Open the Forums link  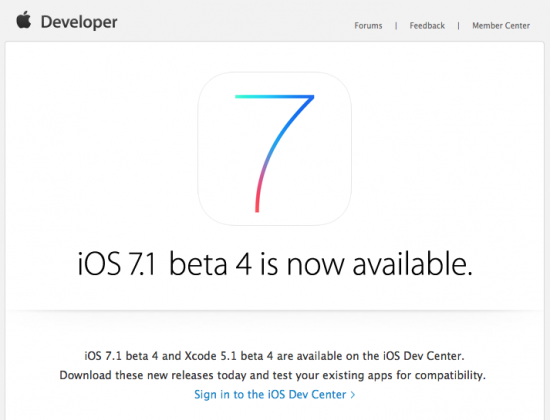click(368, 26)
